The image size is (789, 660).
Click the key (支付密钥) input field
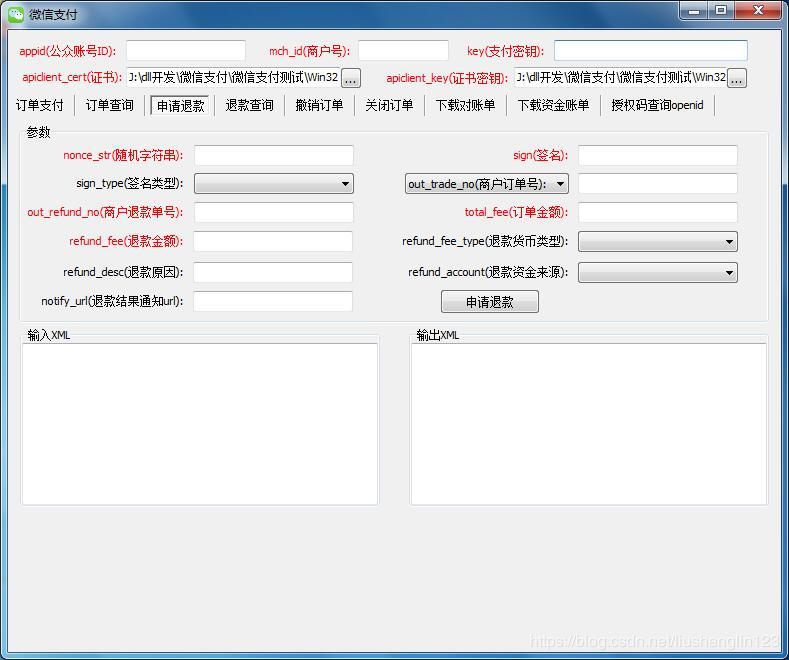click(x=651, y=51)
